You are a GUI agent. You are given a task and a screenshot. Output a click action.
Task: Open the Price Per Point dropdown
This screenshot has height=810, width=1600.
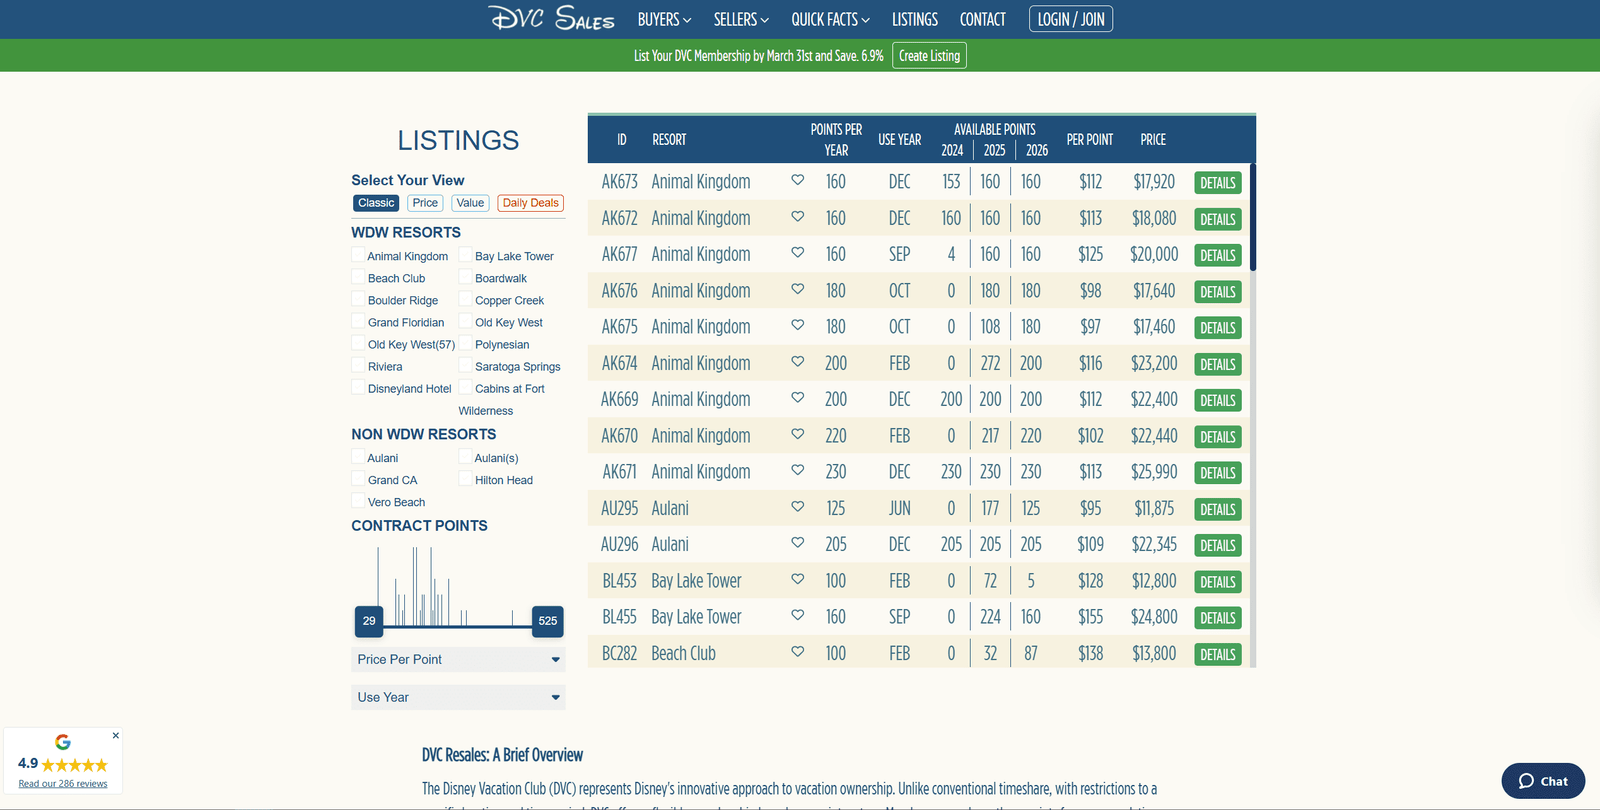point(458,659)
